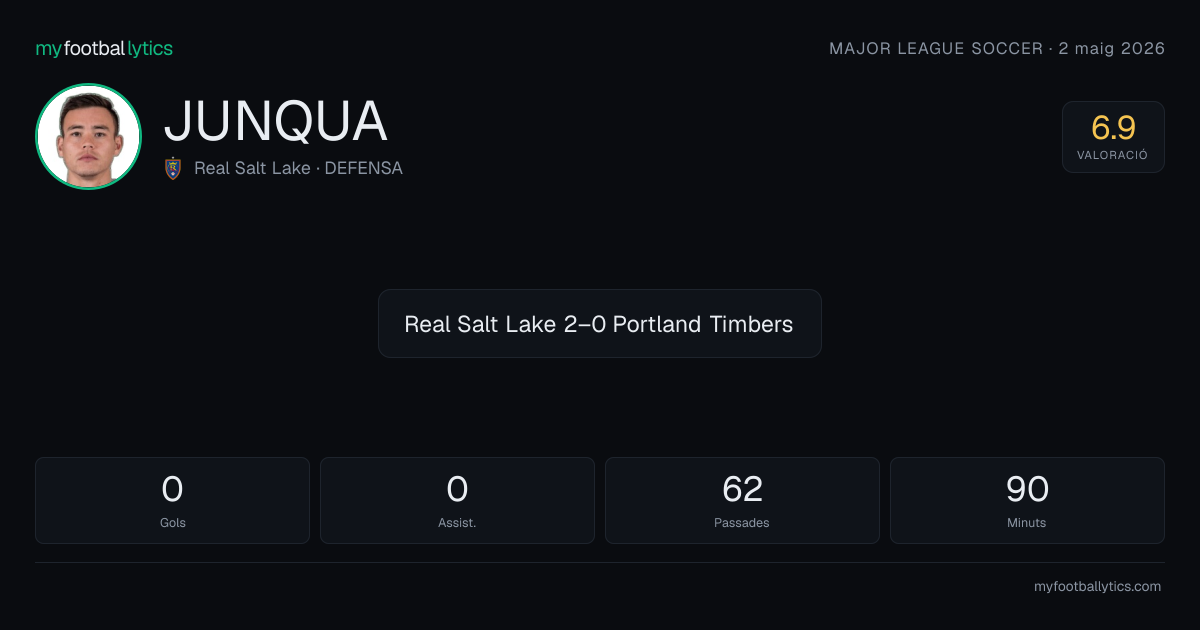The height and width of the screenshot is (630, 1200).
Task: Click the Real Salt Lake club crest icon
Action: 173,168
